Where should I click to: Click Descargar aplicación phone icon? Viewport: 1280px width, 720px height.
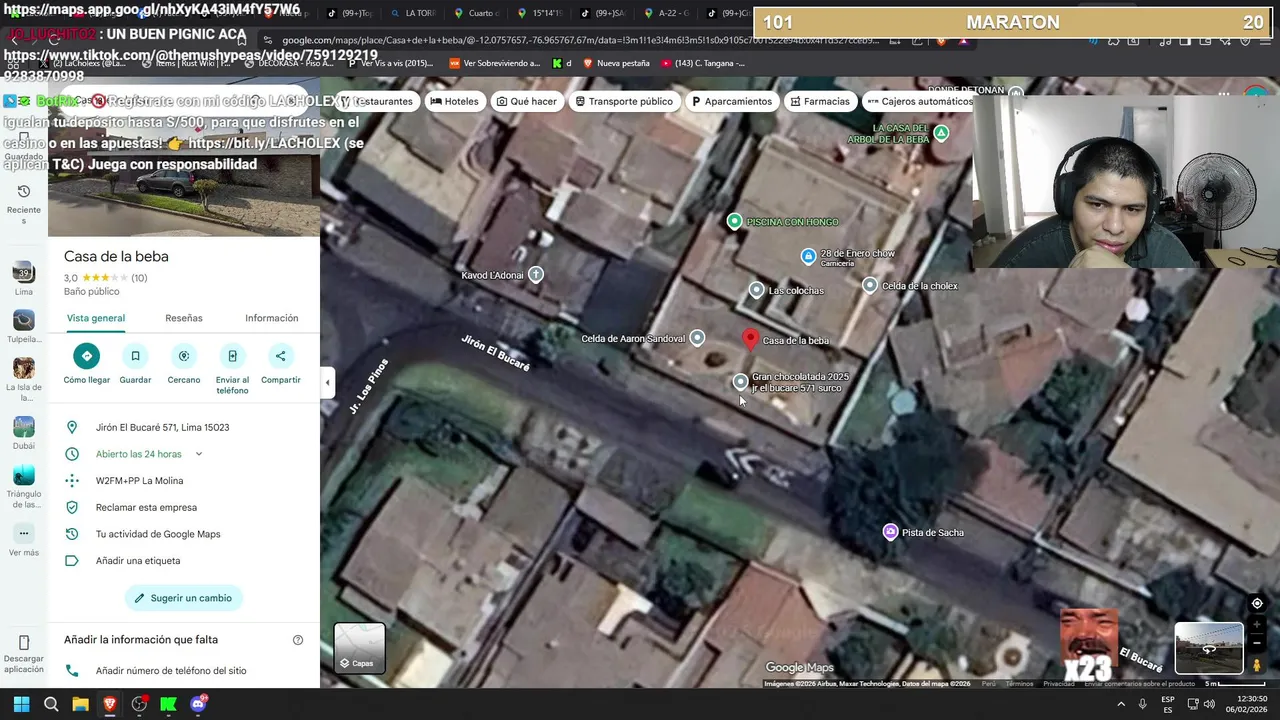pyautogui.click(x=24, y=642)
